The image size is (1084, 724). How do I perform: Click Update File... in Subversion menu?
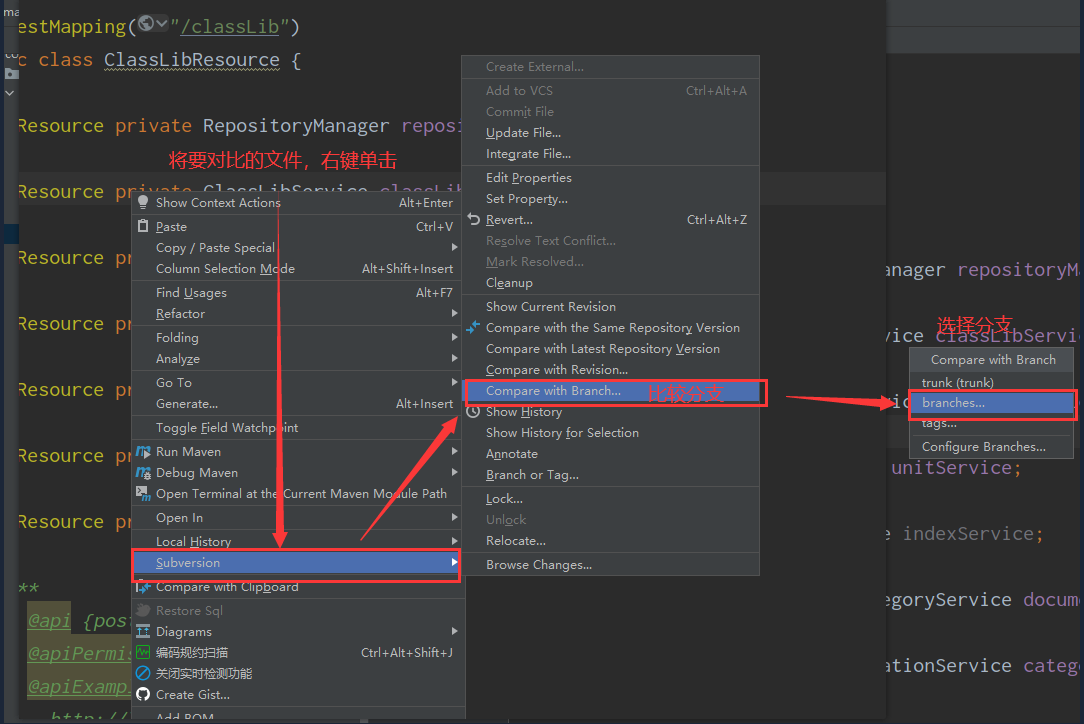[610, 133]
